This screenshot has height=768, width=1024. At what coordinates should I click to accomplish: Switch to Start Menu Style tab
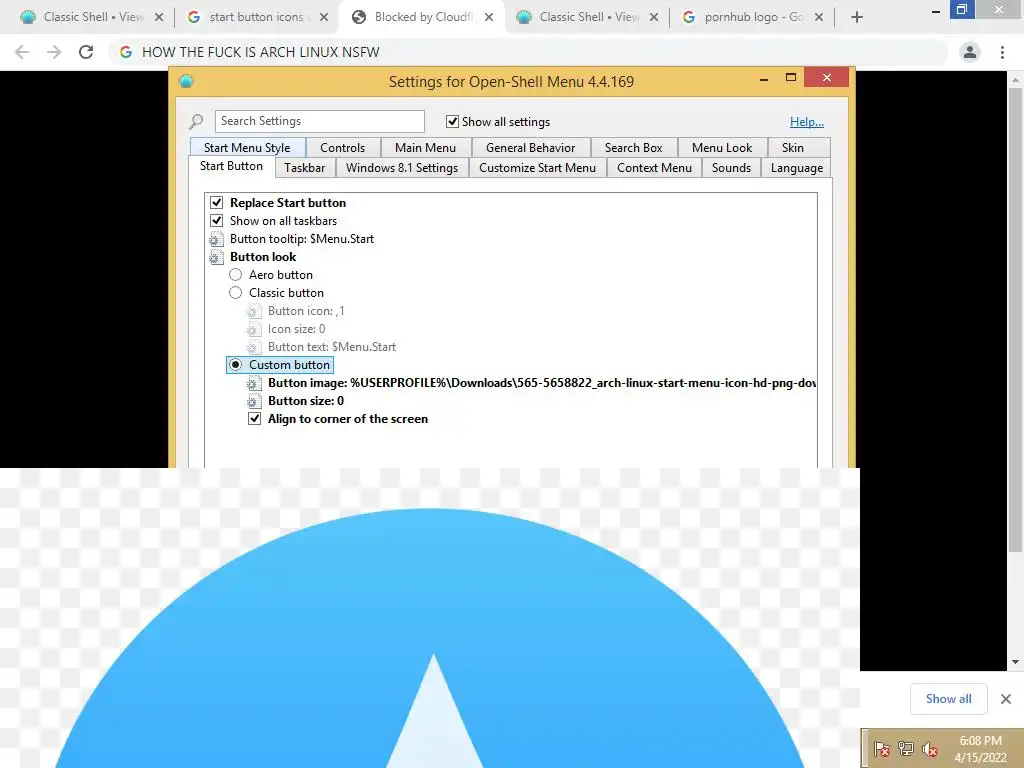(247, 148)
